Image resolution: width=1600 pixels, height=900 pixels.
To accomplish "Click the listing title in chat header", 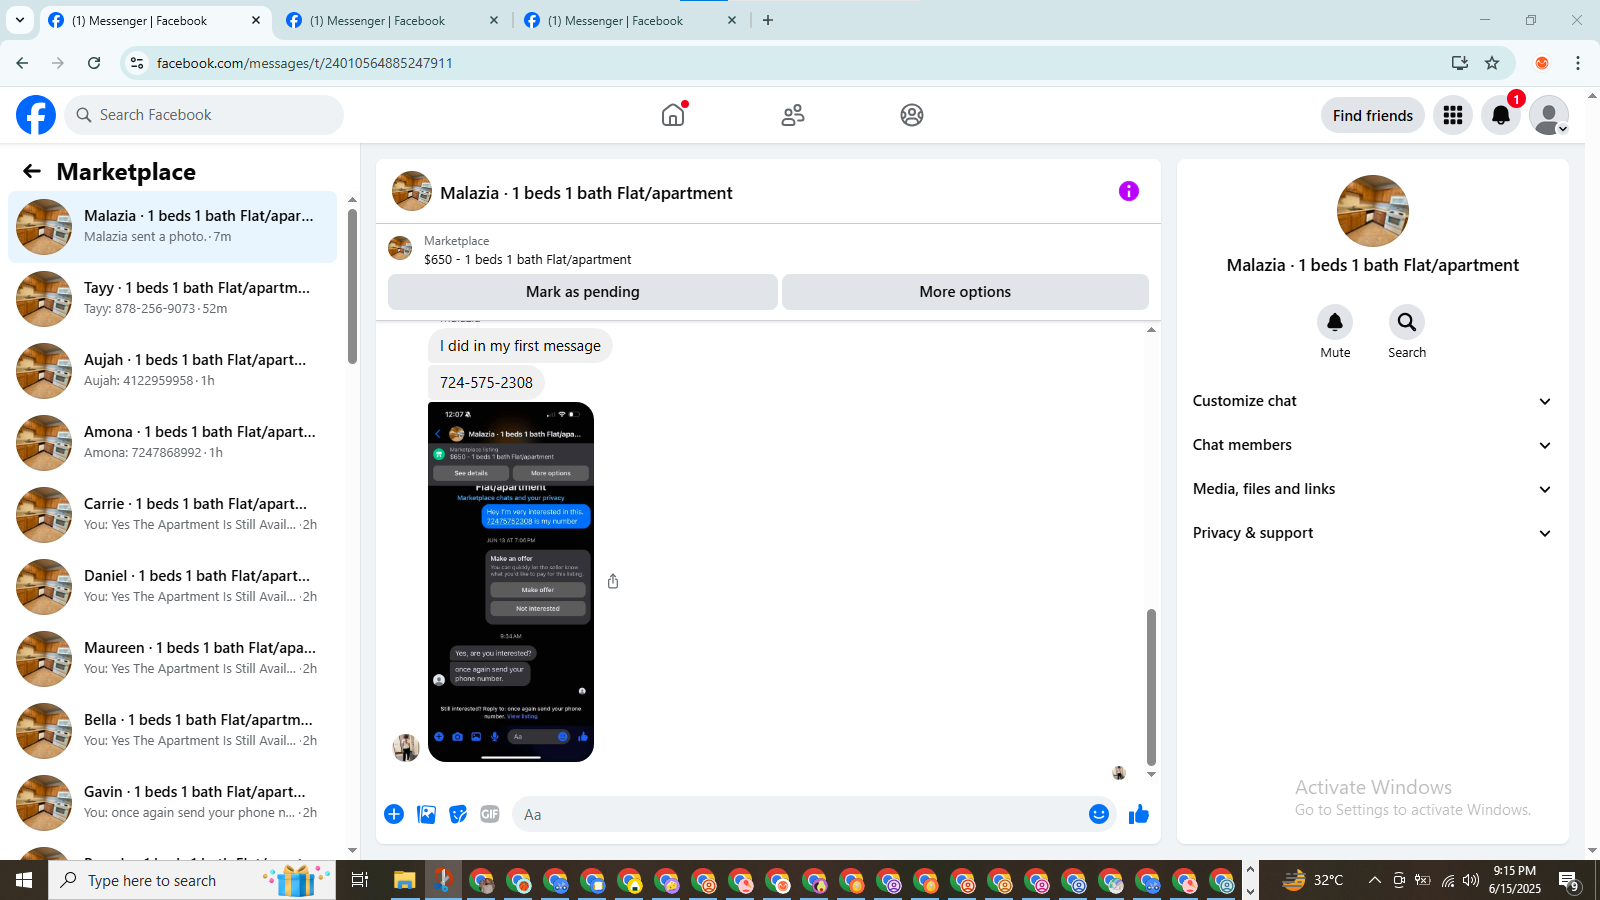I will click(586, 193).
